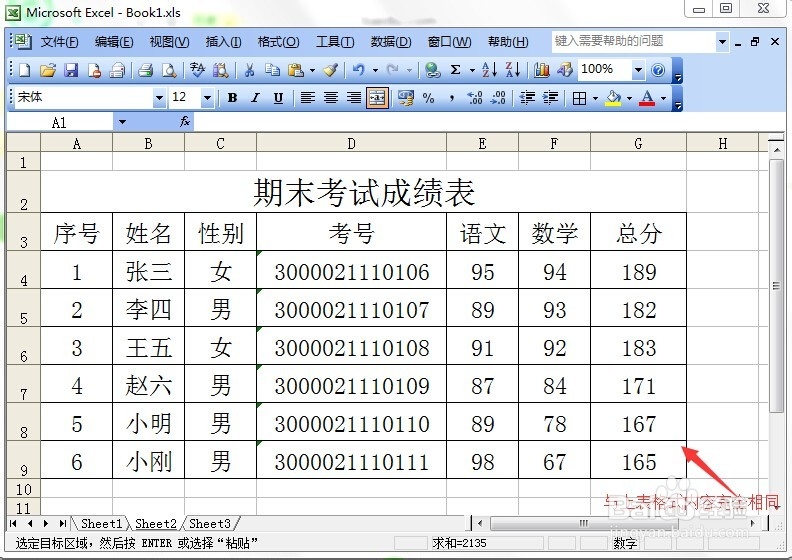
Task: Toggle underline formatting
Action: (278, 98)
